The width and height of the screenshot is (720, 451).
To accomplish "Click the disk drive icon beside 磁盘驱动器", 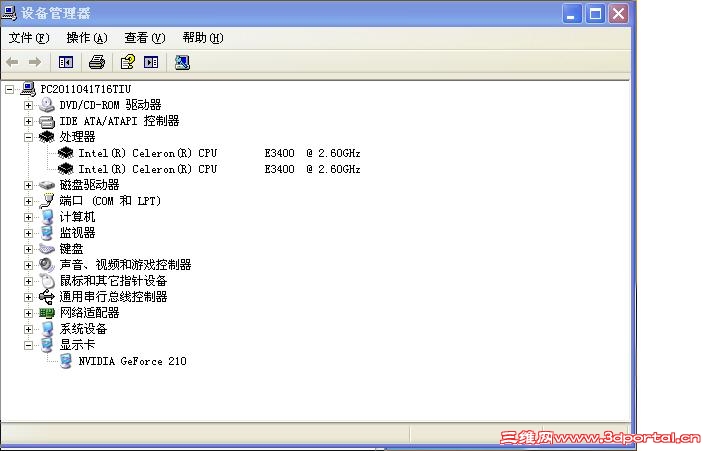I will tap(46, 185).
